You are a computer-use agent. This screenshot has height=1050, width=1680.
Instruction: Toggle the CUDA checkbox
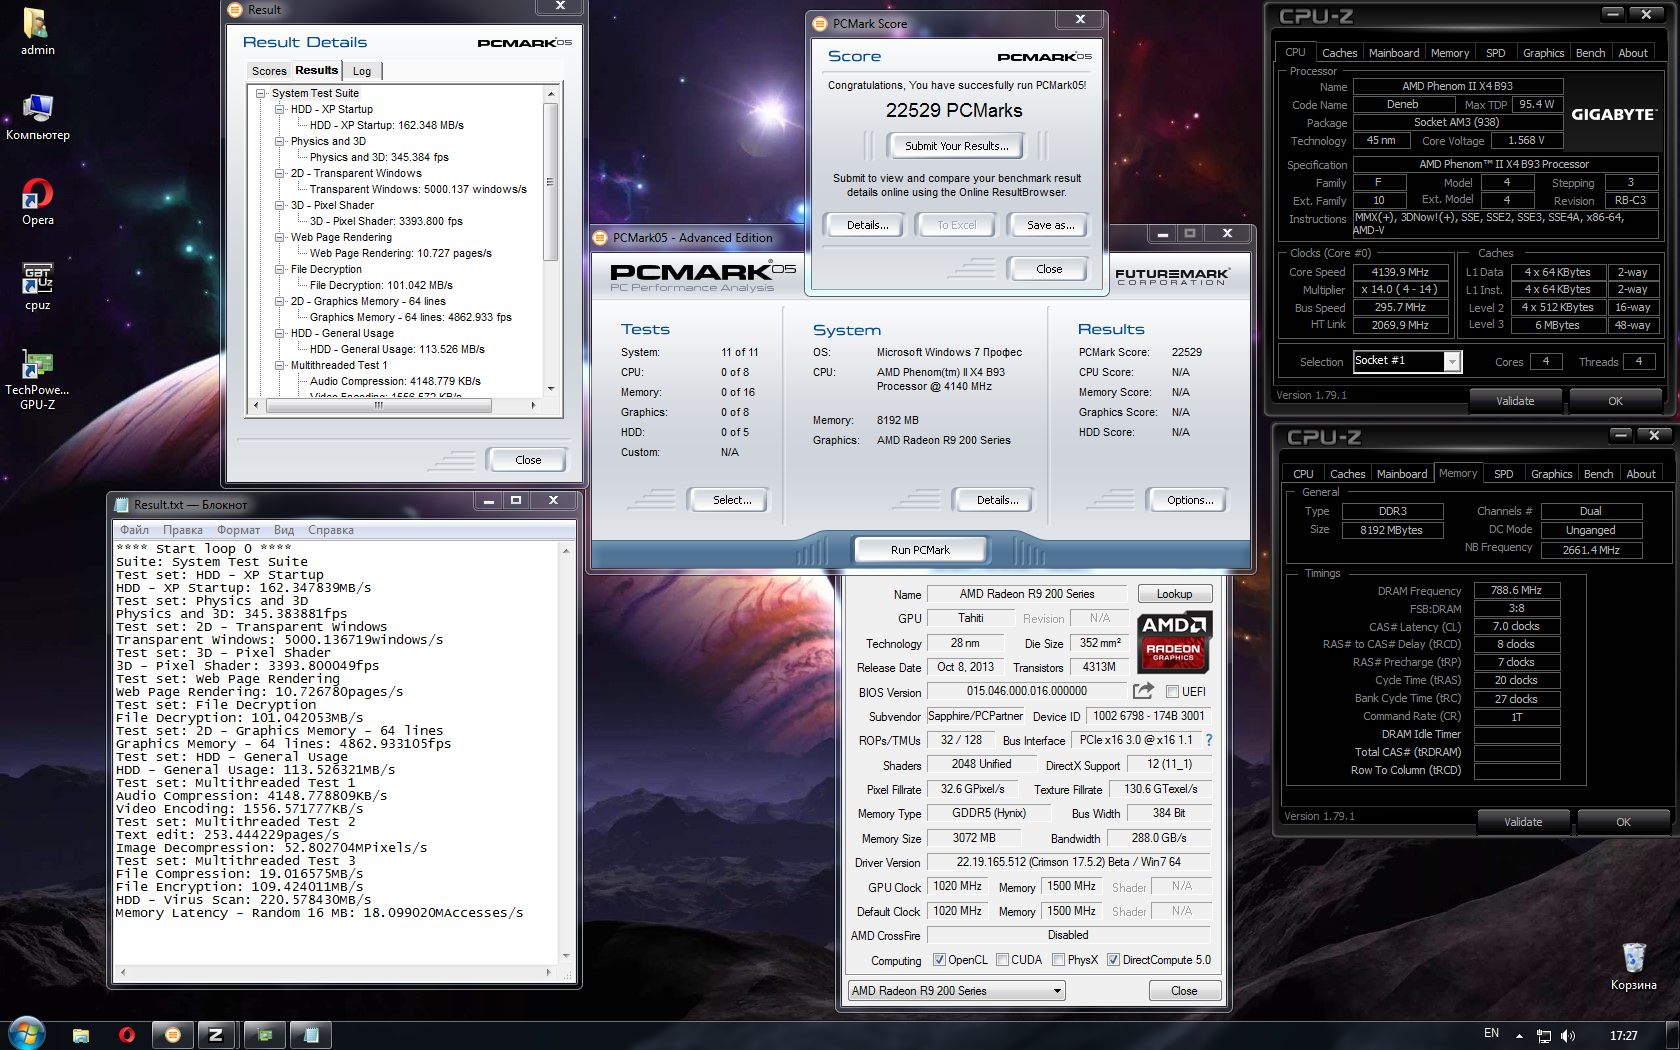(x=1002, y=960)
